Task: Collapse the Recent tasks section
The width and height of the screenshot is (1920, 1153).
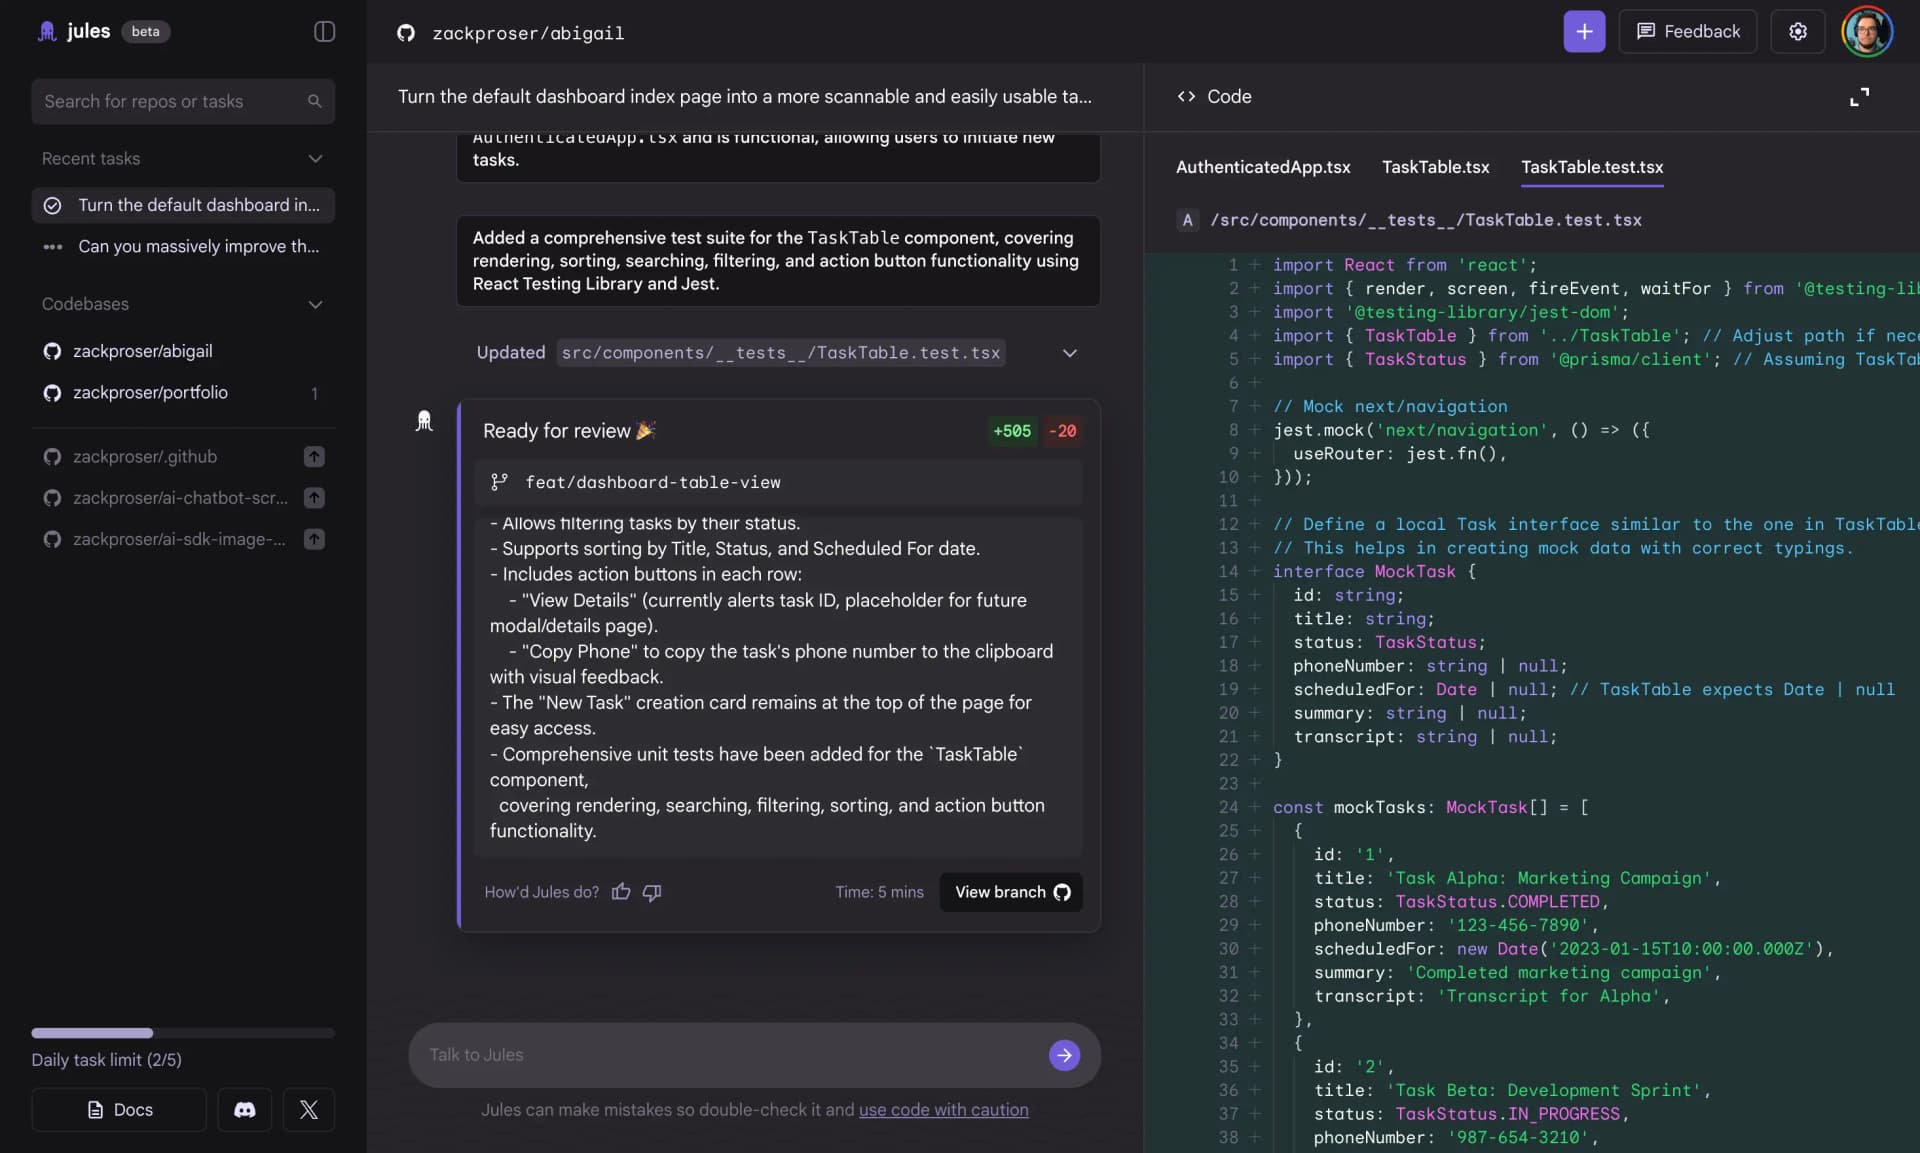Action: click(315, 159)
